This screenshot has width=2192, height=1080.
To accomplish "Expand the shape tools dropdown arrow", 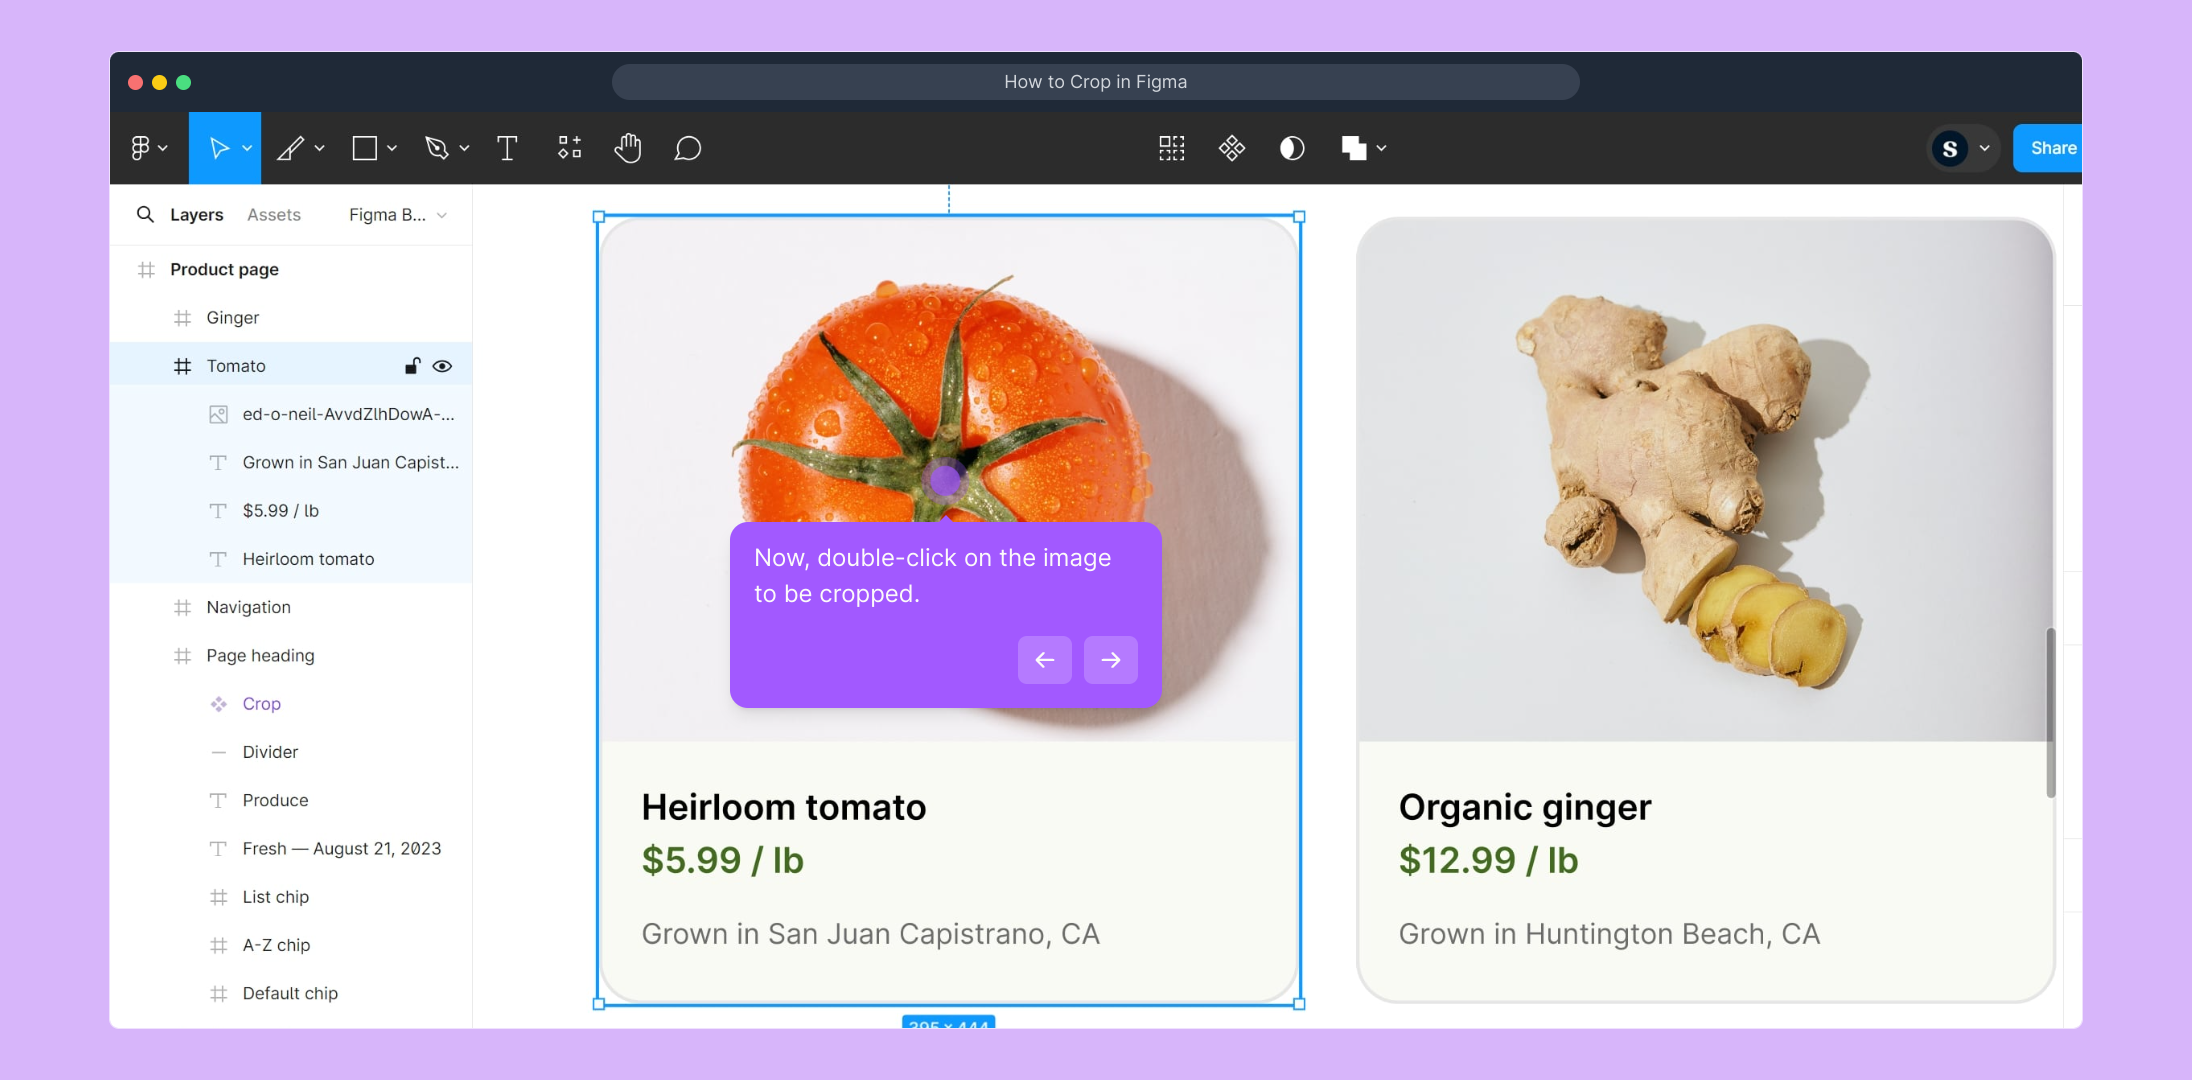I will point(392,149).
